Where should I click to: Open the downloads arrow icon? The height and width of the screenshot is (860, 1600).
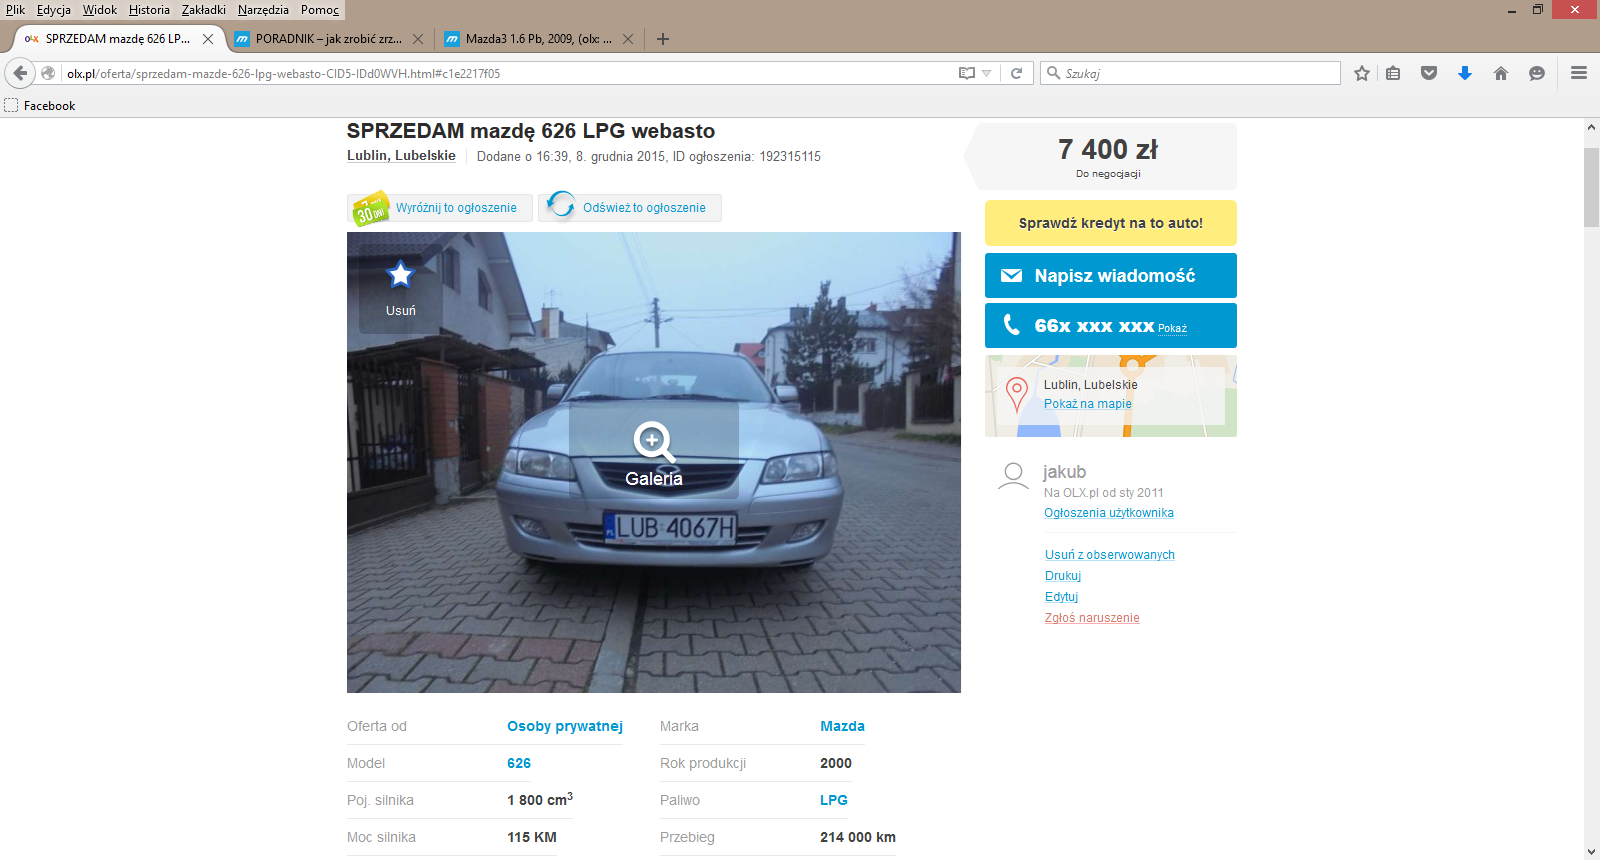[1465, 73]
